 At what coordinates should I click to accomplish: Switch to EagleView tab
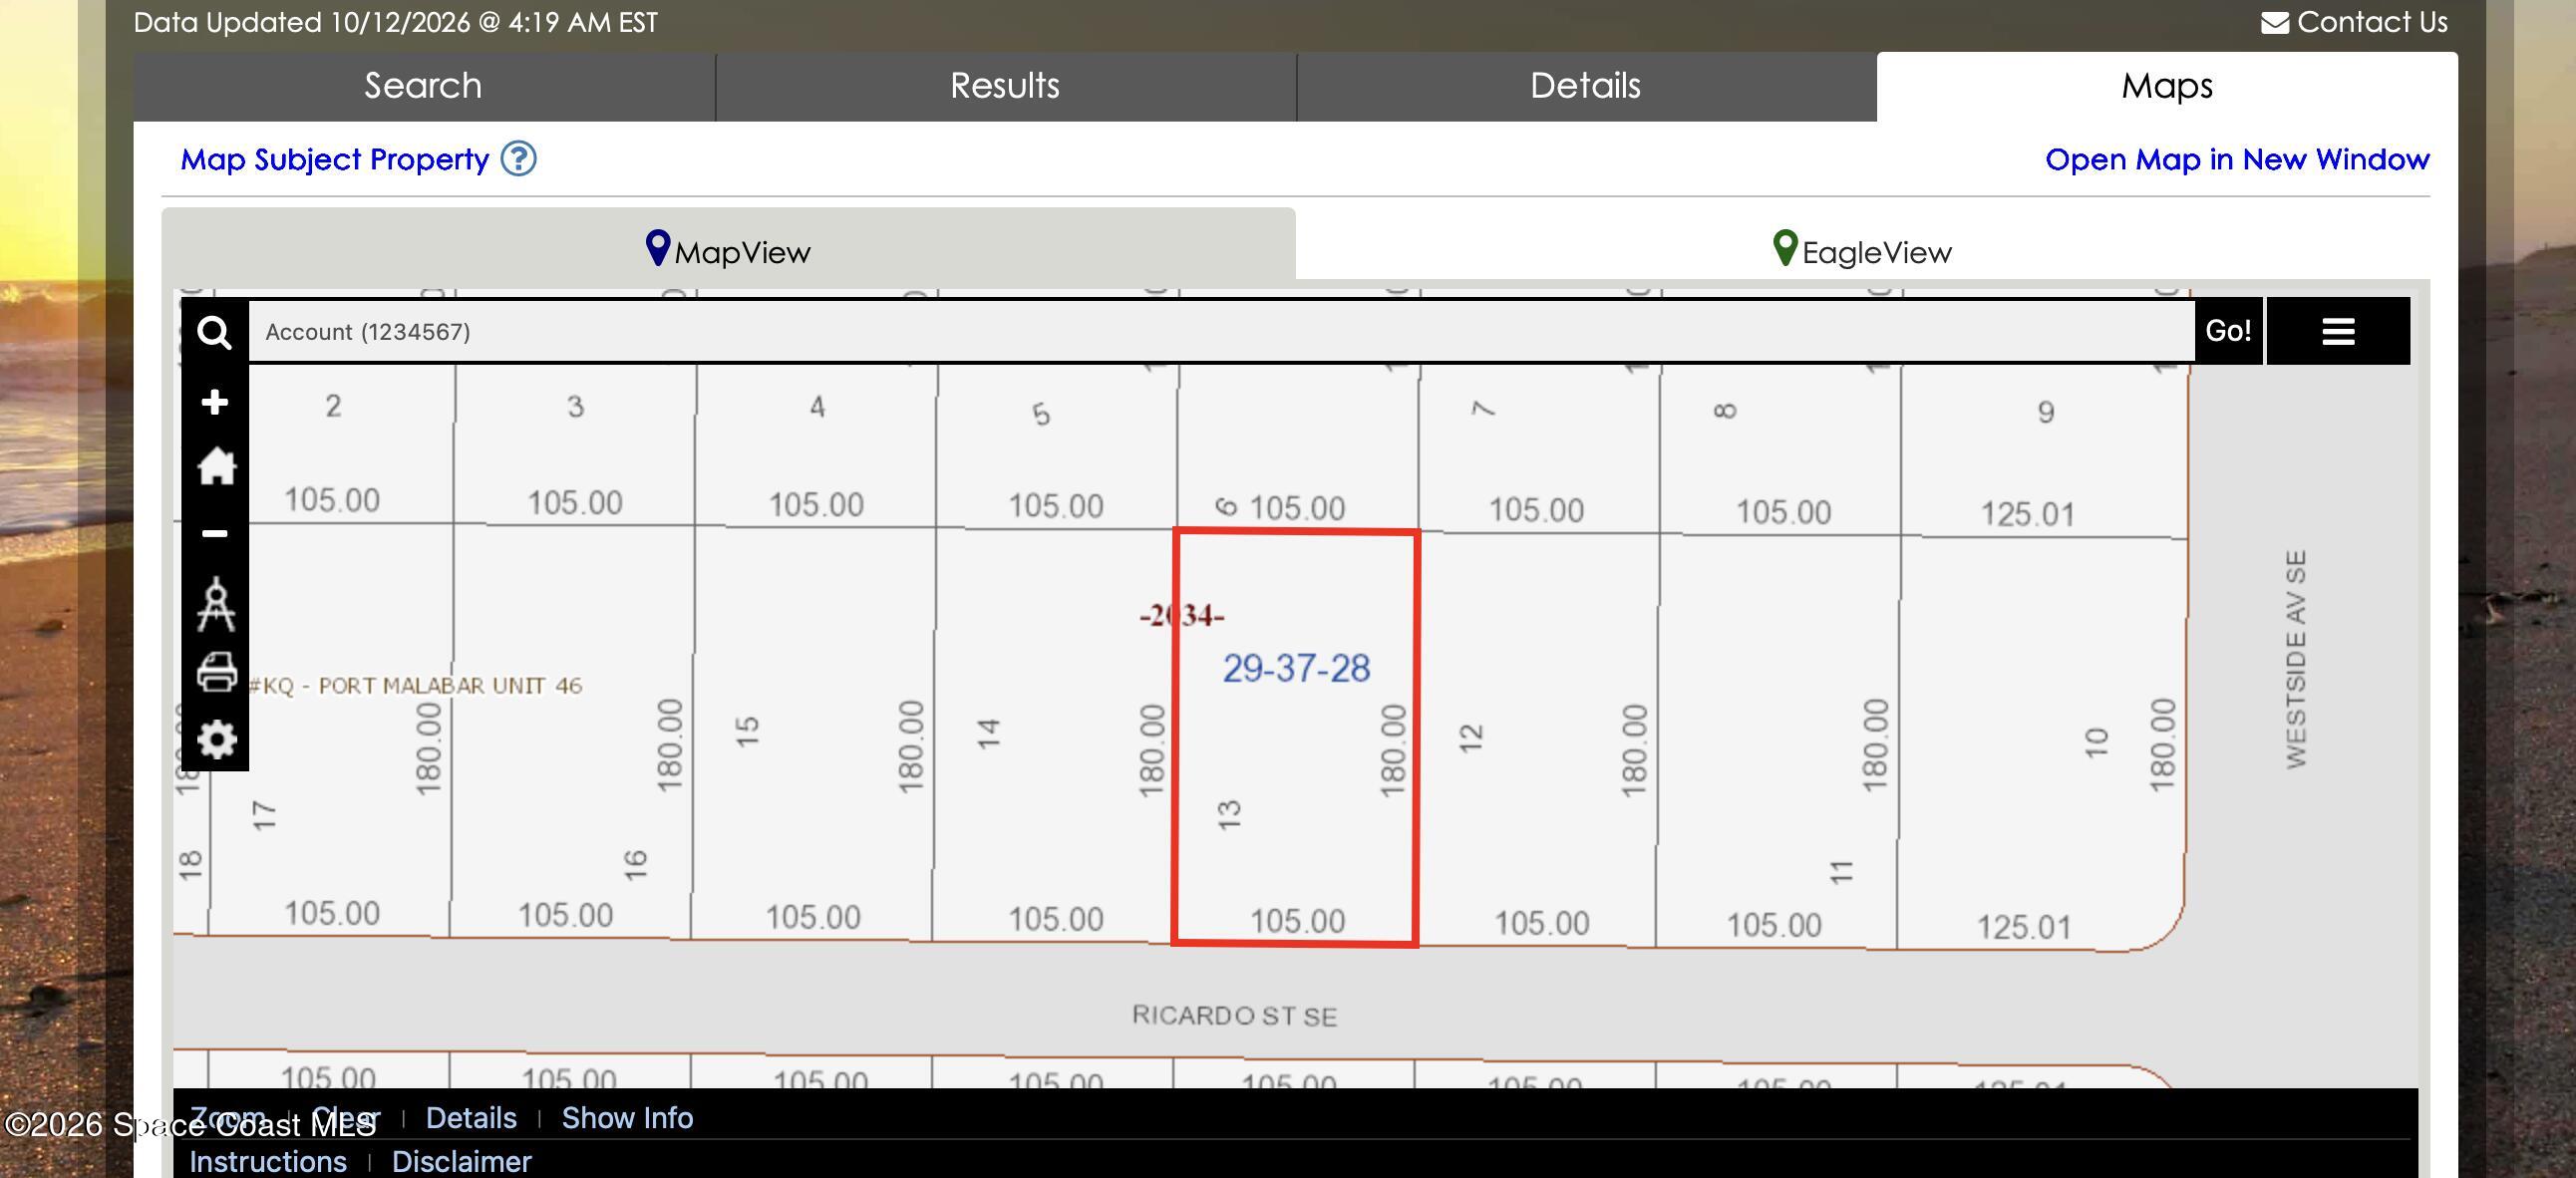1862,250
